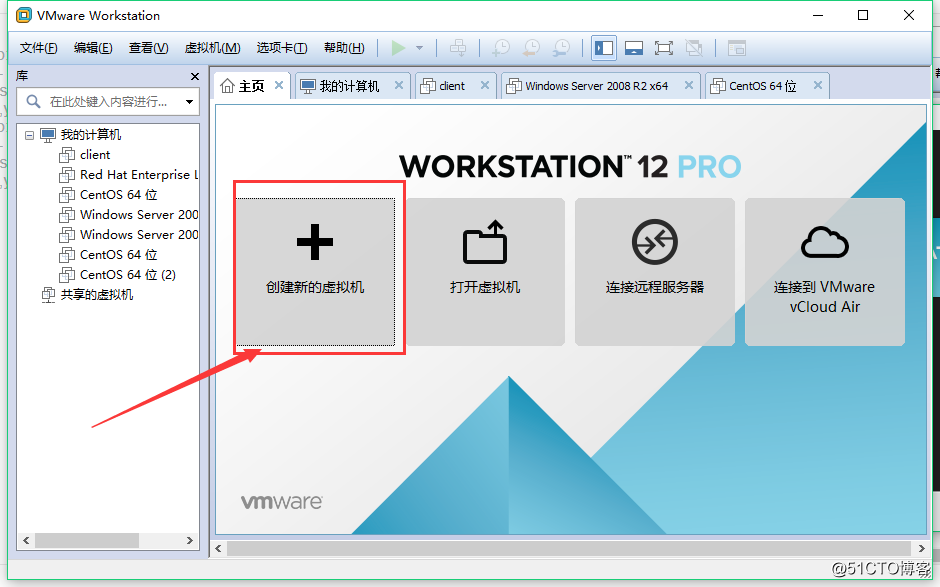The width and height of the screenshot is (940, 587).
Task: Open the power options dropdown arrow
Action: pyautogui.click(x=420, y=48)
